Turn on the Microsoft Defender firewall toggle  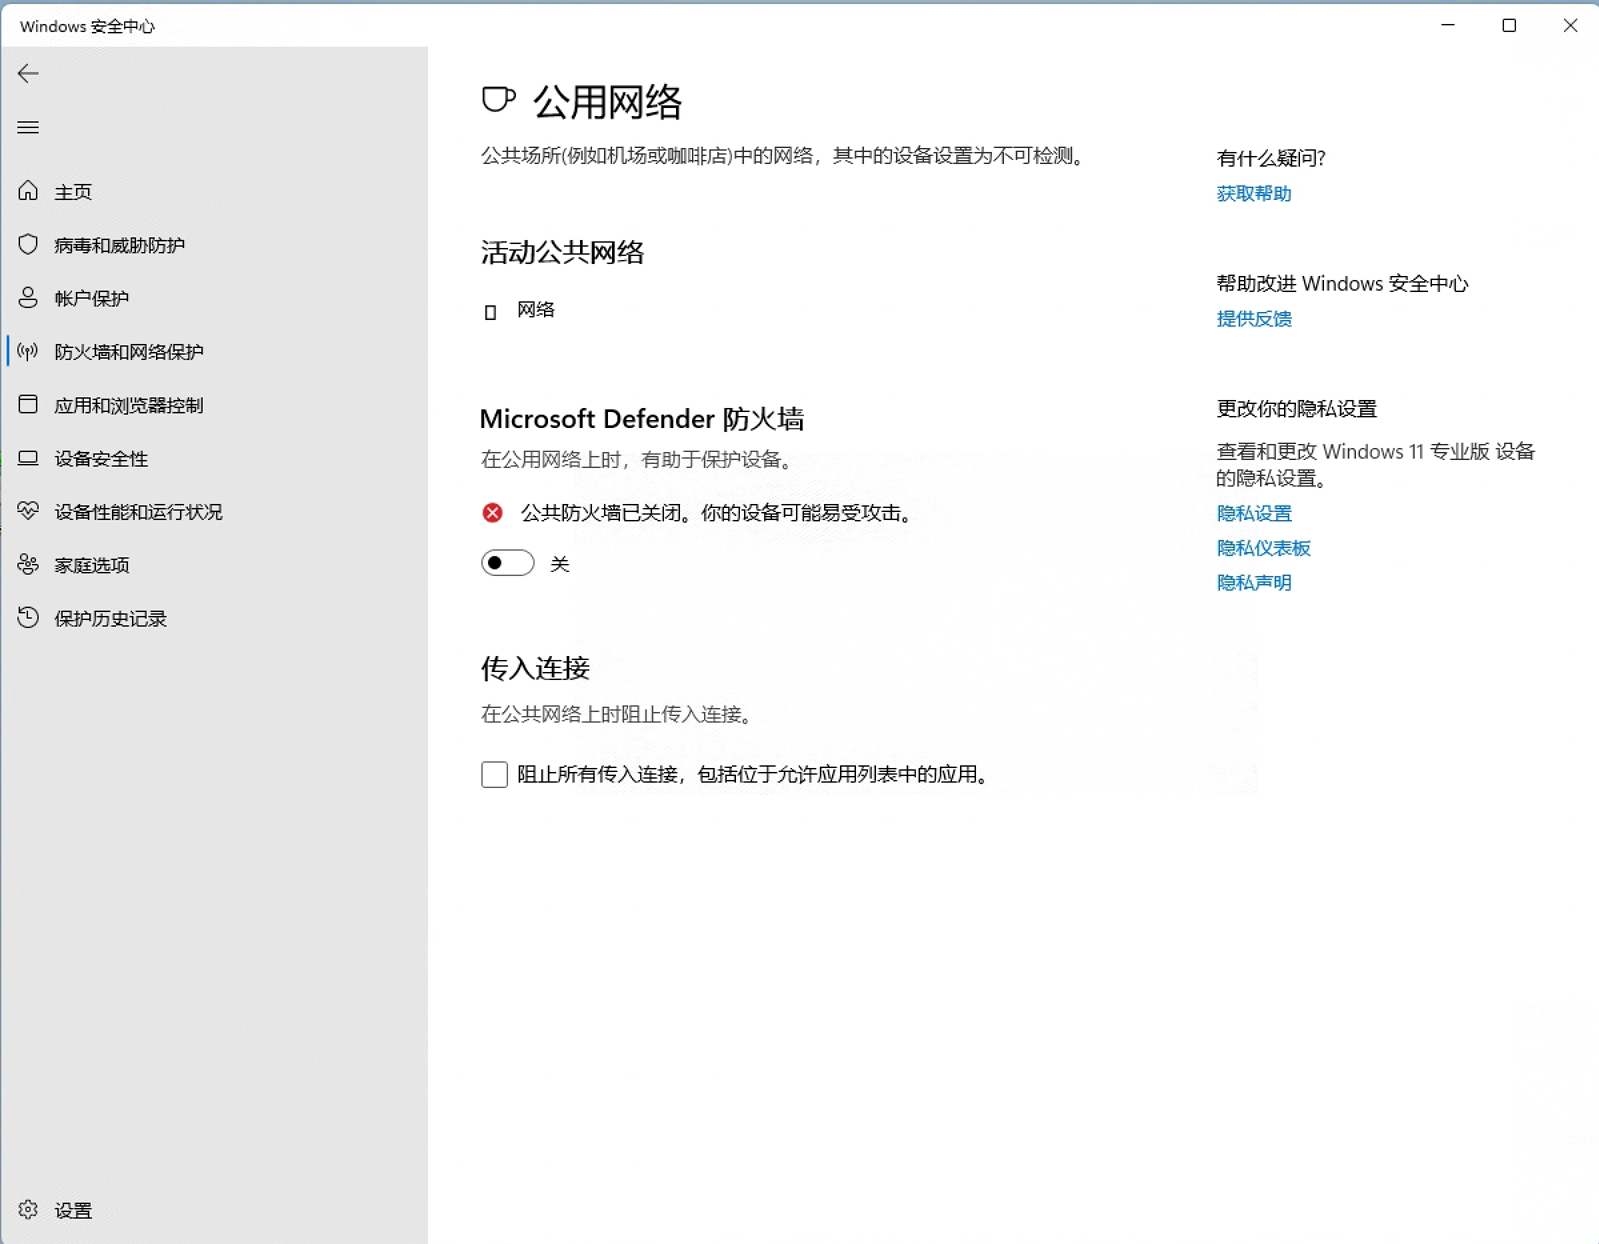point(508,563)
